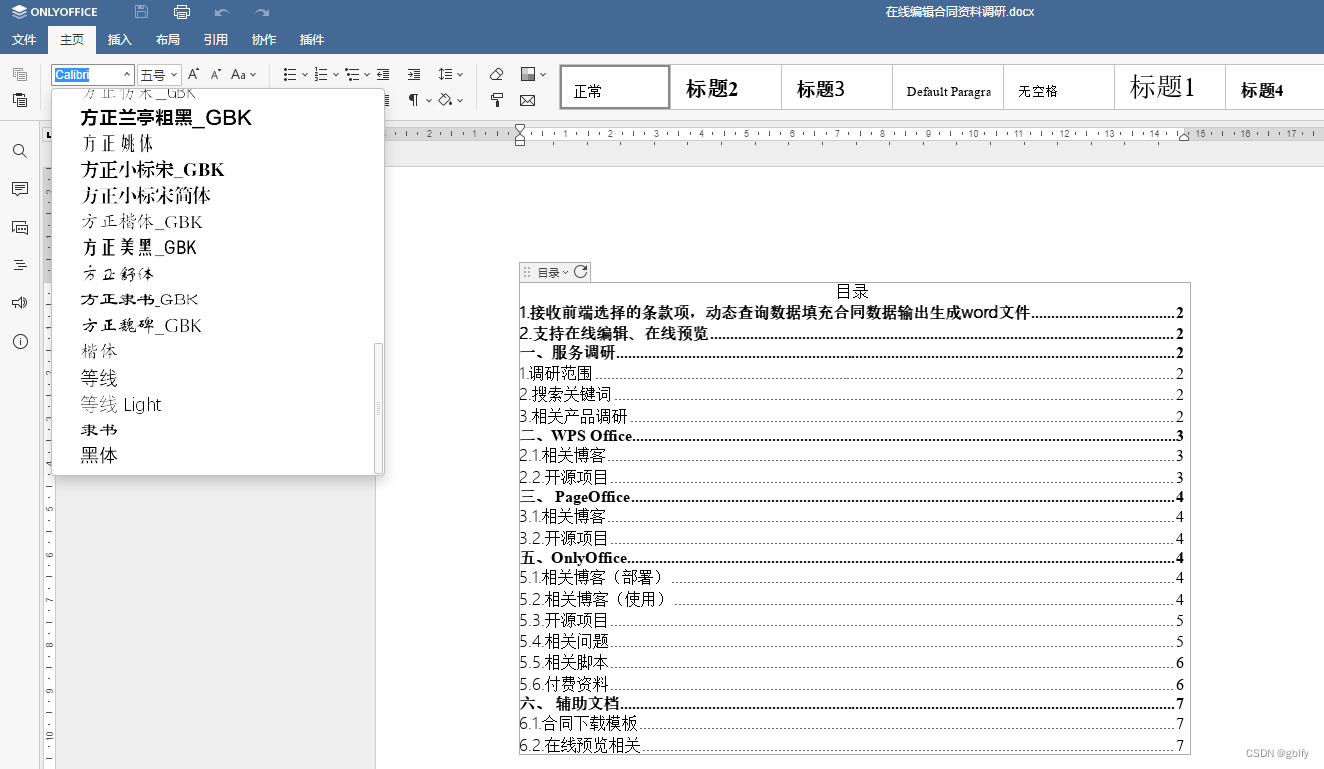Undo the last action
Image resolution: width=1324 pixels, height=769 pixels.
pyautogui.click(x=222, y=12)
